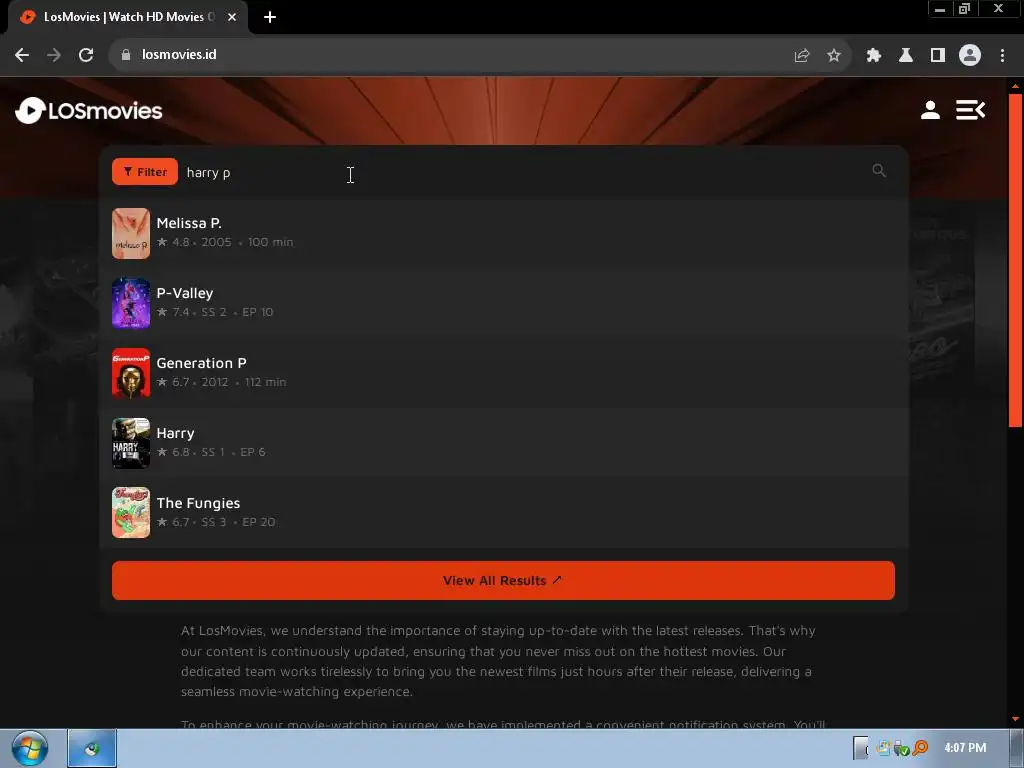The height and width of the screenshot is (768, 1024).
Task: Open the Filter button
Action: click(x=145, y=172)
